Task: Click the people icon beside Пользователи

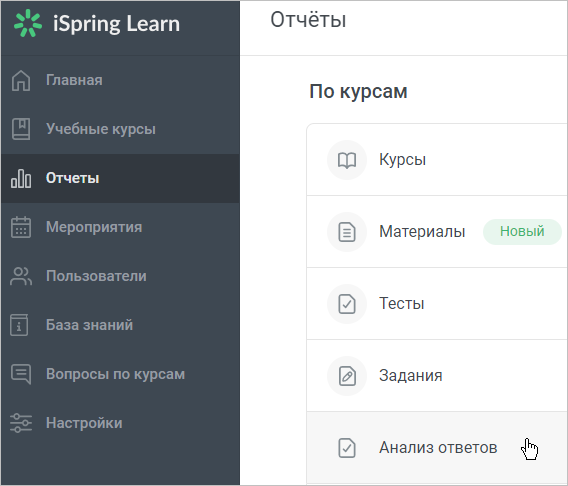Action: click(21, 276)
